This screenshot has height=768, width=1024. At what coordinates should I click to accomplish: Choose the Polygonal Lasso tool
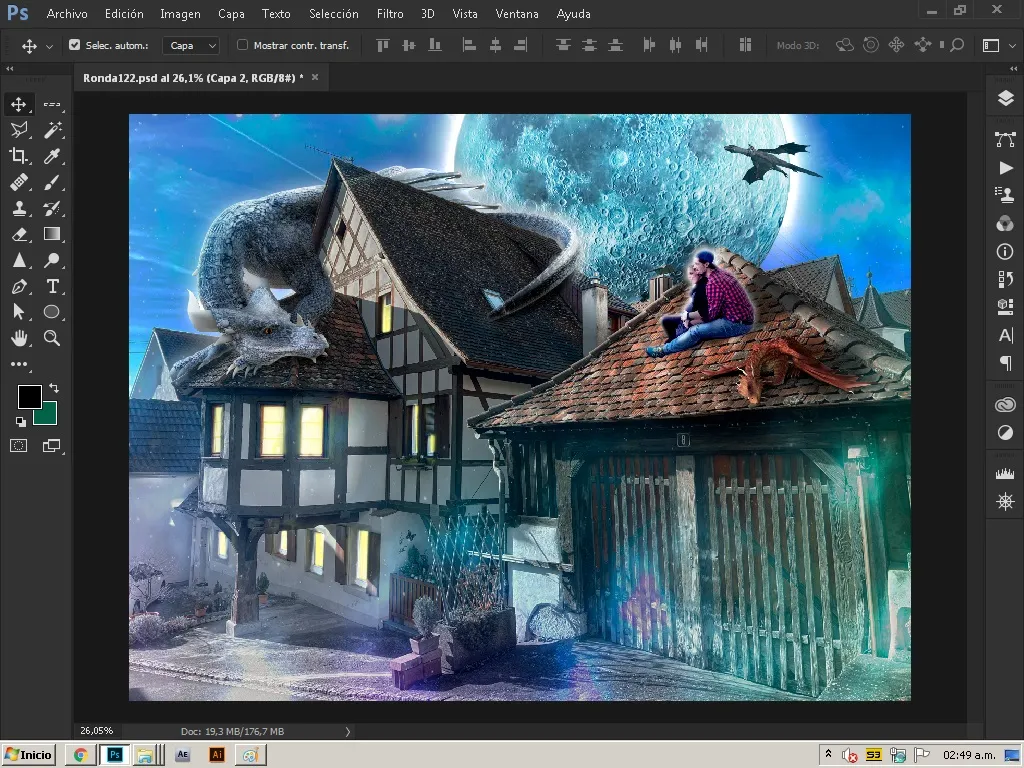(x=18, y=130)
